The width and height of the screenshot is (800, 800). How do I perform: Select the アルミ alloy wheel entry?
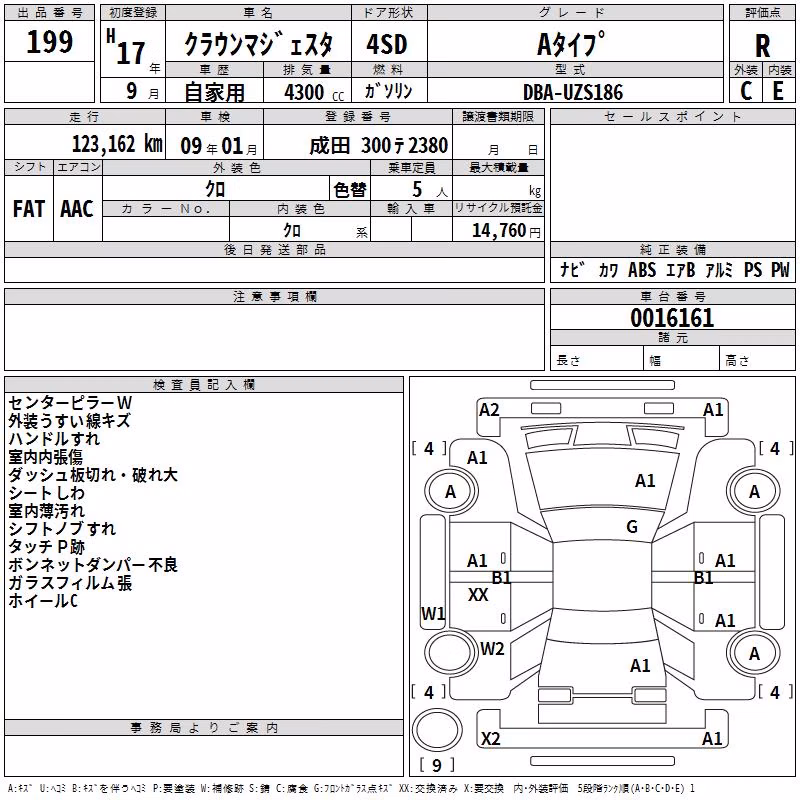click(x=719, y=269)
